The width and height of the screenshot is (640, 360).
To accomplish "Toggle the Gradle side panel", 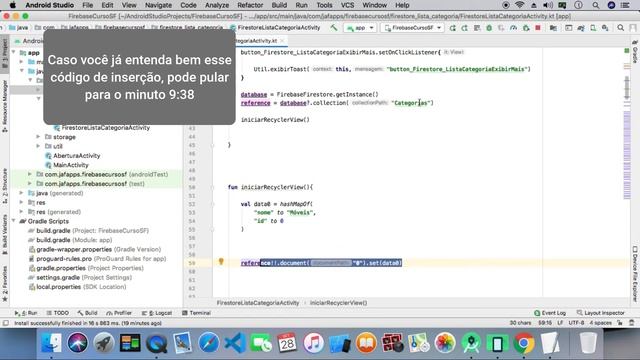I will coord(635,52).
